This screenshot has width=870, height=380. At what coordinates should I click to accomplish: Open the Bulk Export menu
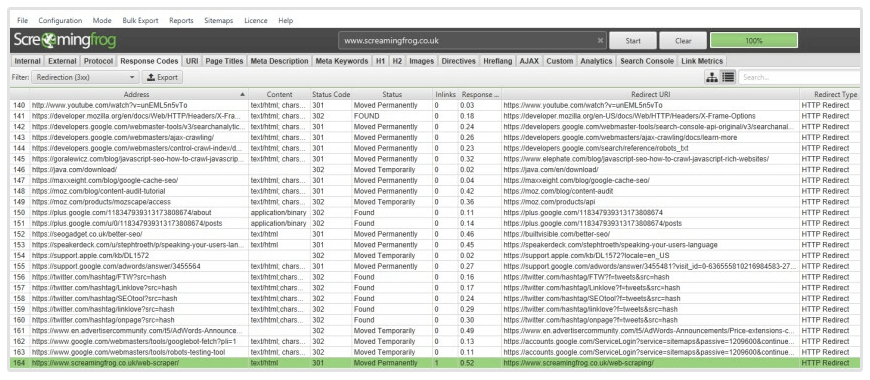140,21
